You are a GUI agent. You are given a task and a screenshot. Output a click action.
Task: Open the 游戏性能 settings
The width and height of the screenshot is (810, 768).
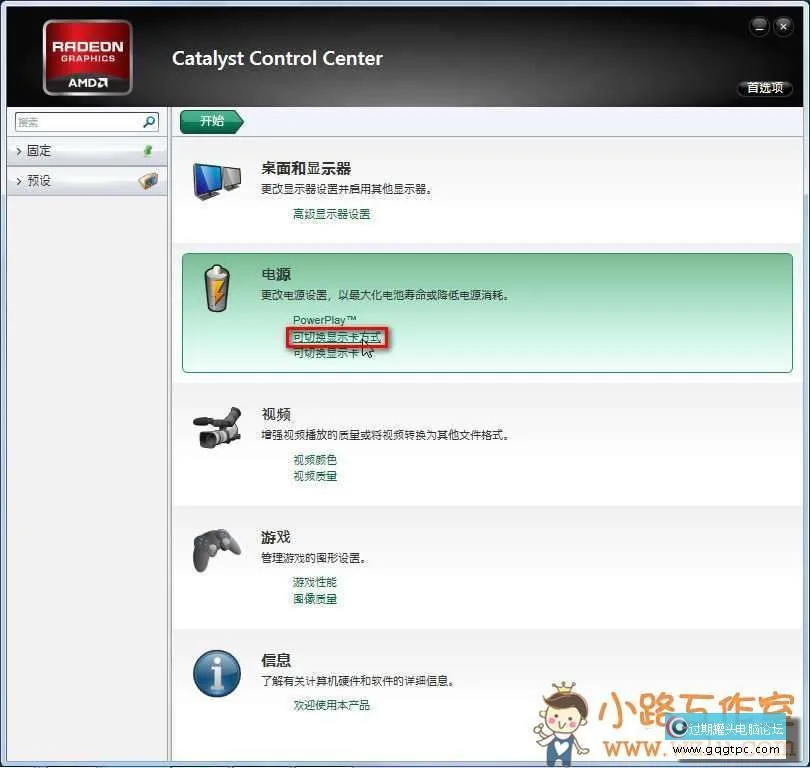click(x=315, y=581)
